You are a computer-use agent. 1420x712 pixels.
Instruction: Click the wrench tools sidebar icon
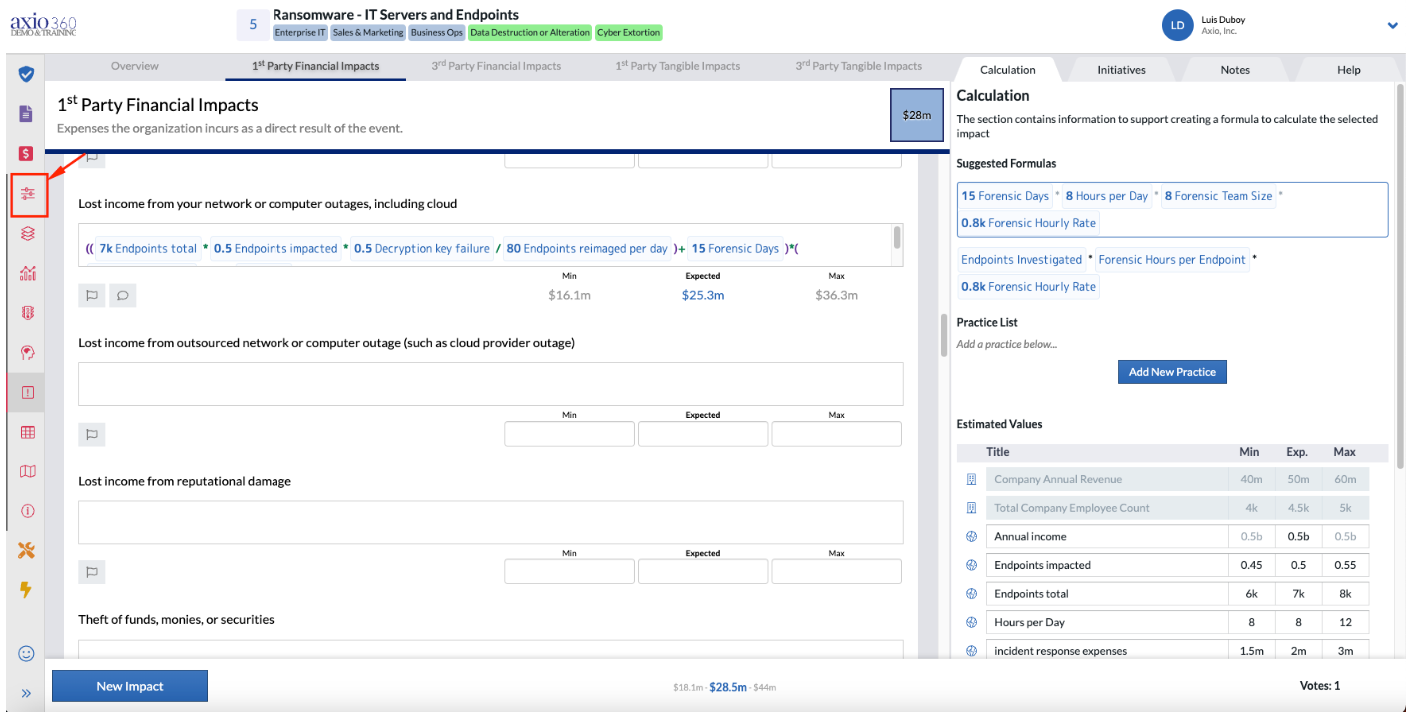(x=27, y=550)
